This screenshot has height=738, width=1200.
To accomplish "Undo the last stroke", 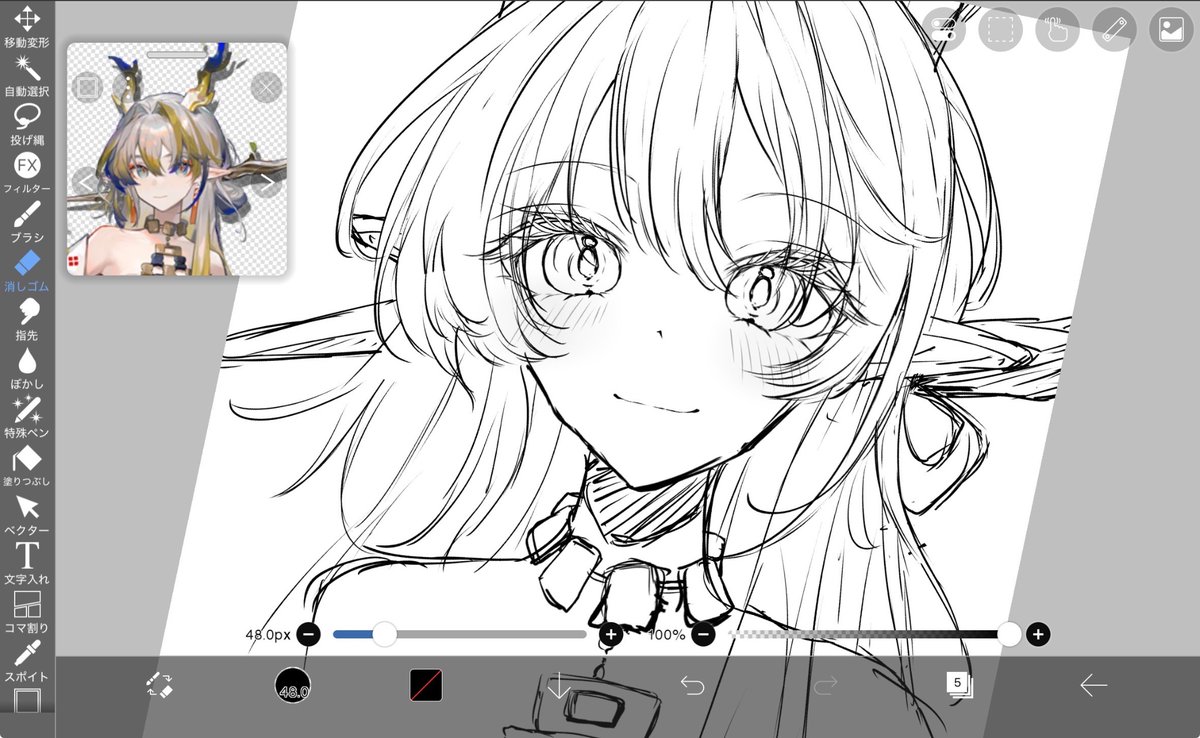I will [692, 685].
